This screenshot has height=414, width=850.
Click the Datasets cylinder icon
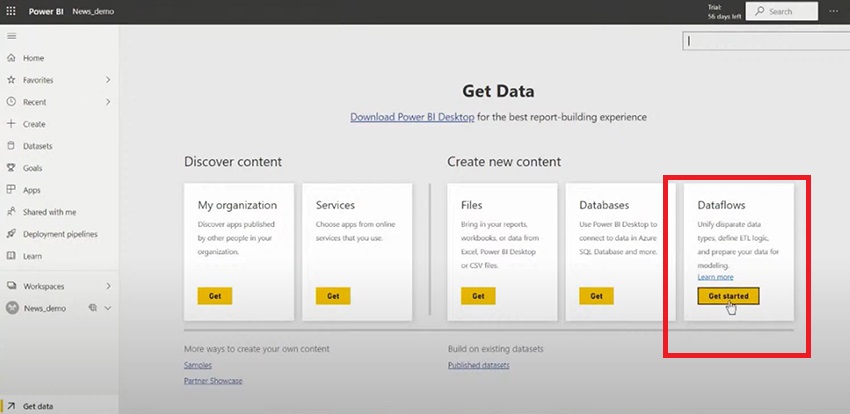pyautogui.click(x=11, y=146)
